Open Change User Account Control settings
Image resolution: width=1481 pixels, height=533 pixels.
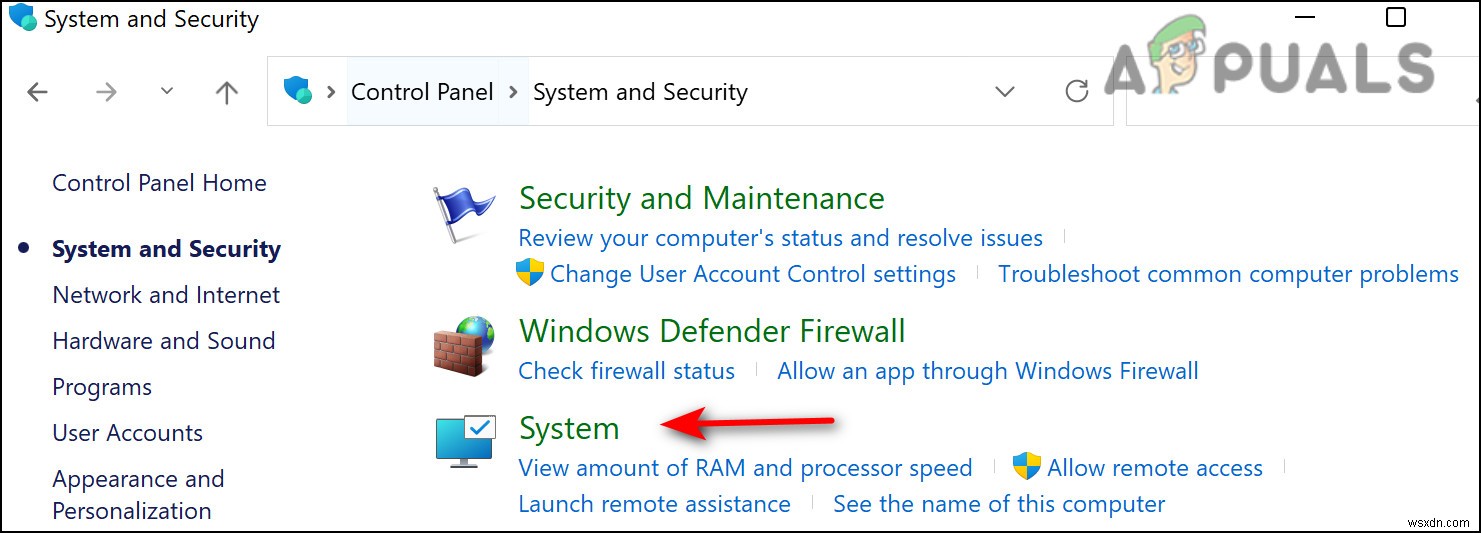(752, 274)
